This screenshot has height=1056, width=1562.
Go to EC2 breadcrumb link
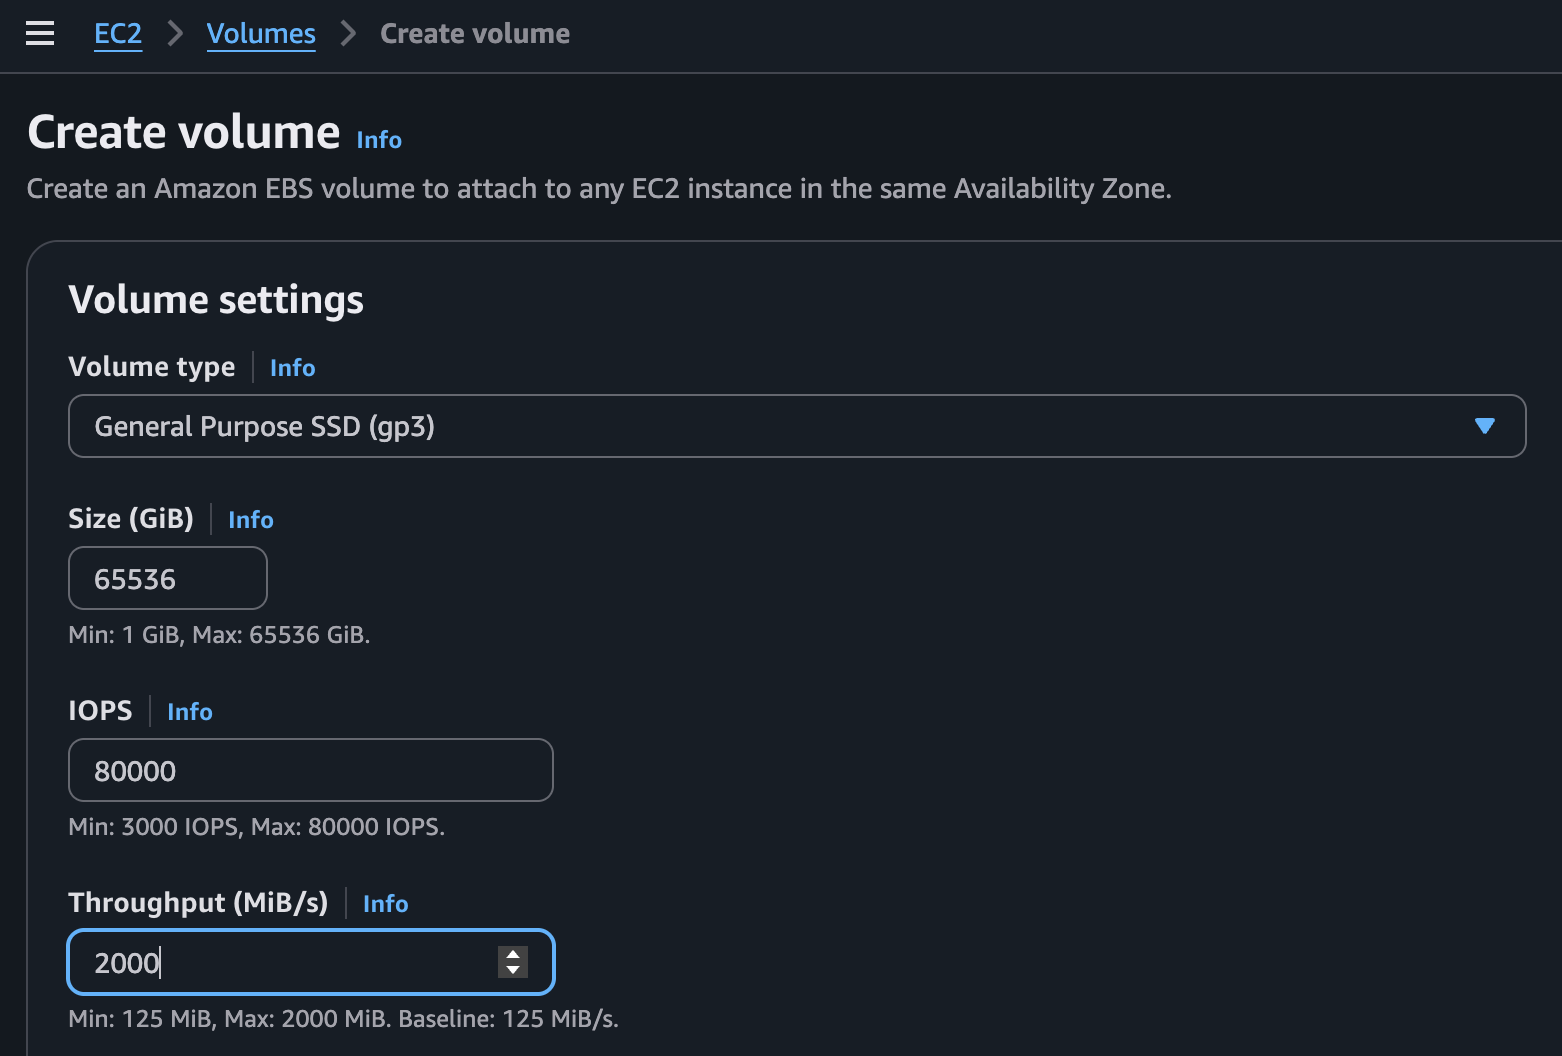pos(118,34)
